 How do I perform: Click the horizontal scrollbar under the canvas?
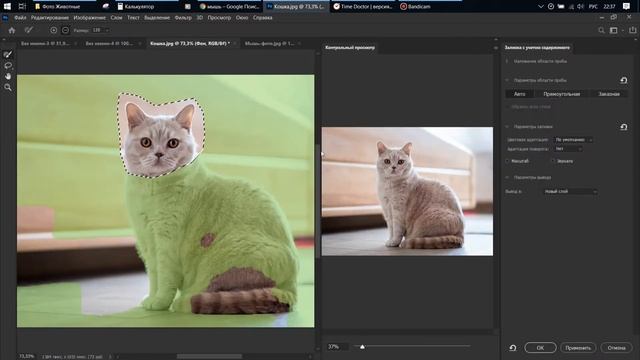(x=209, y=356)
